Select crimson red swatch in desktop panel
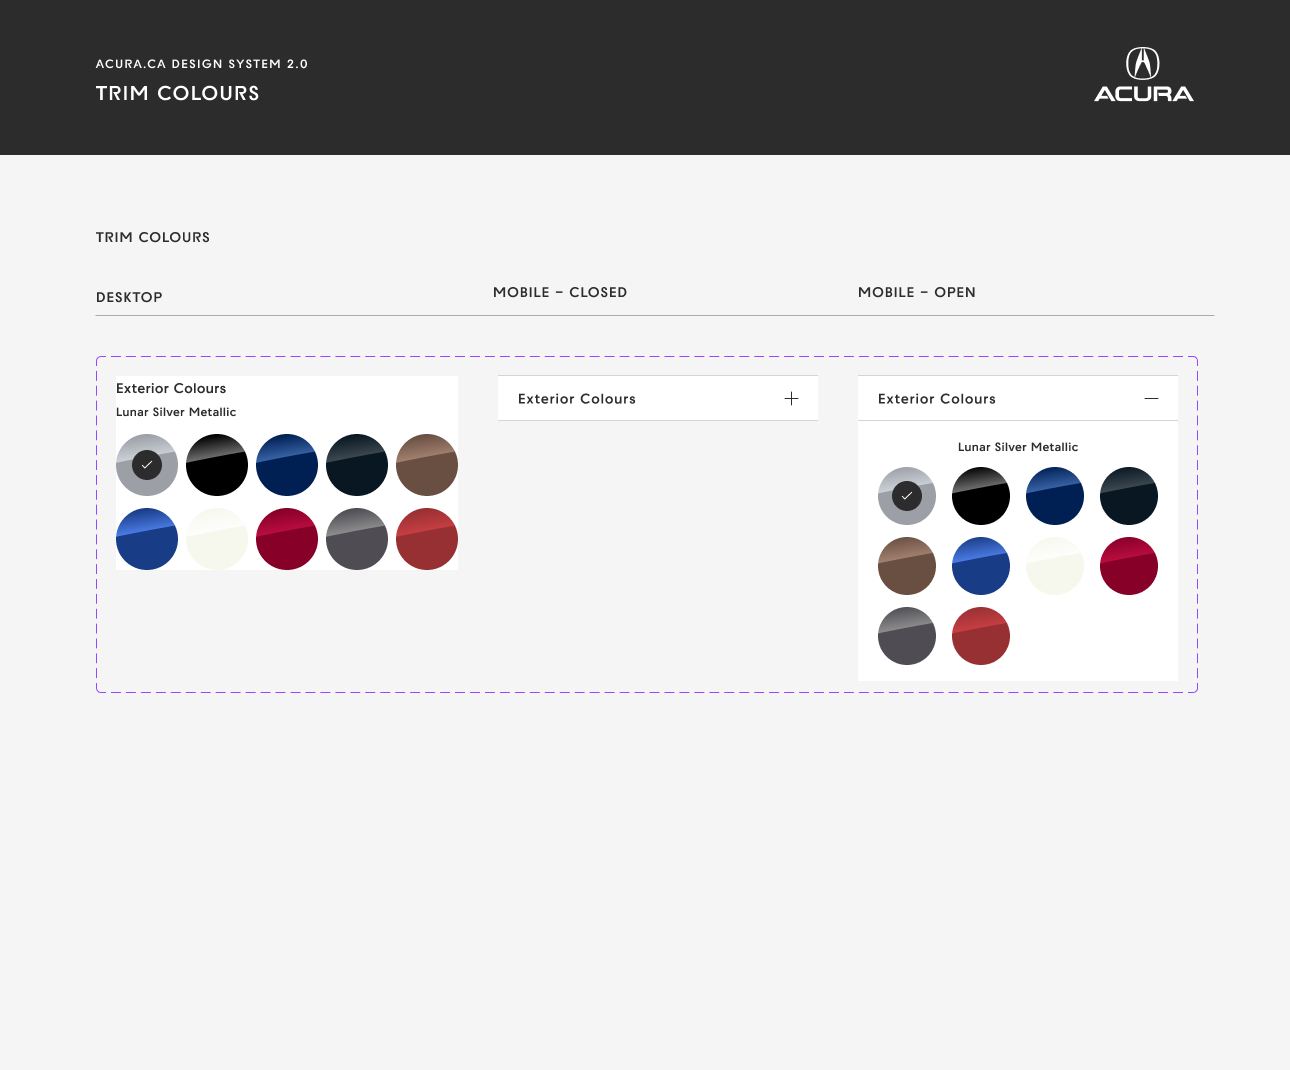 [287, 539]
